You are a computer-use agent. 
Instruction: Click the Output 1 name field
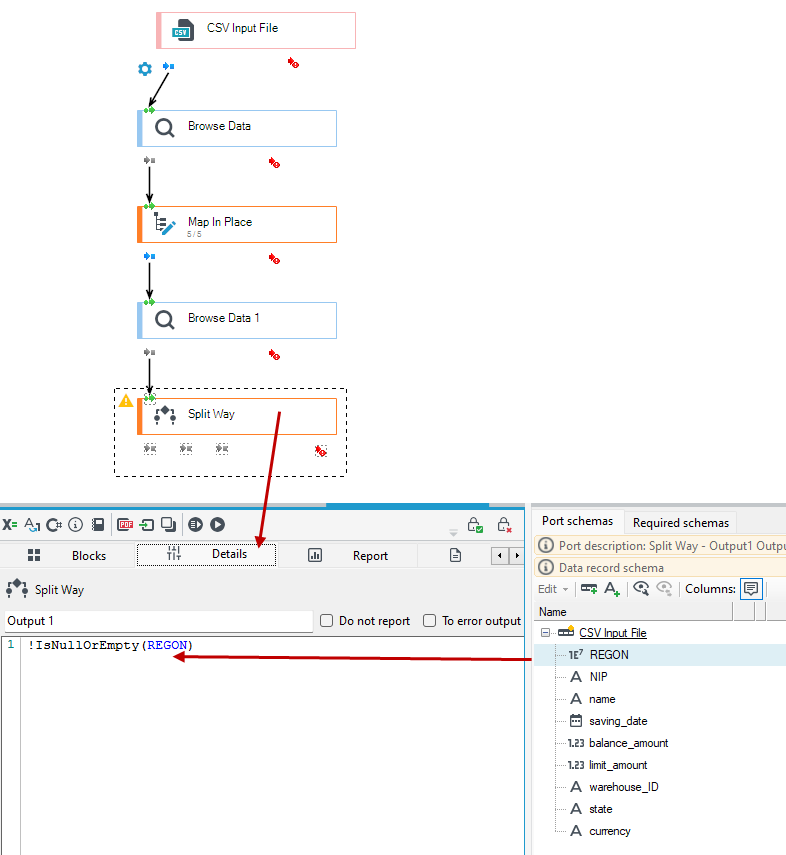tap(159, 621)
